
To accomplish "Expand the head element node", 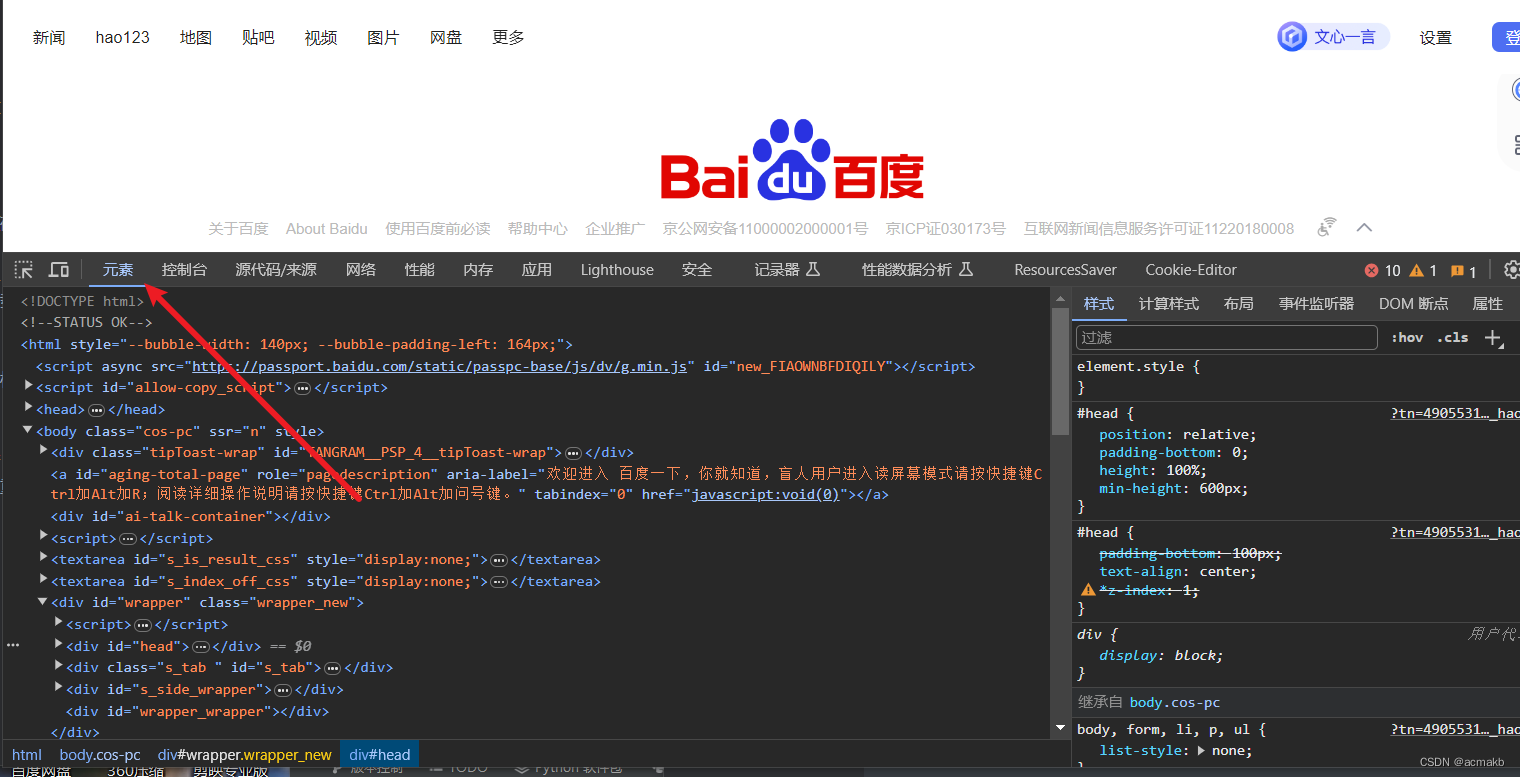I will 29,408.
